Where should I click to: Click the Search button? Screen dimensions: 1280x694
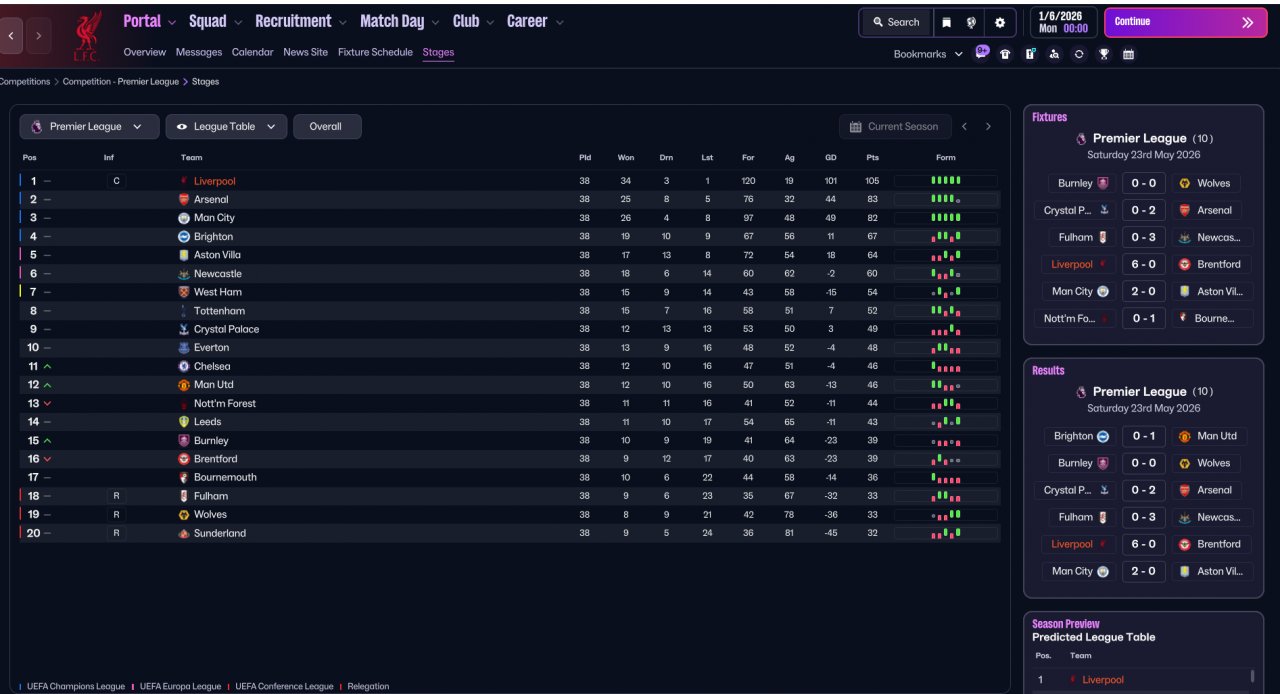[x=896, y=22]
